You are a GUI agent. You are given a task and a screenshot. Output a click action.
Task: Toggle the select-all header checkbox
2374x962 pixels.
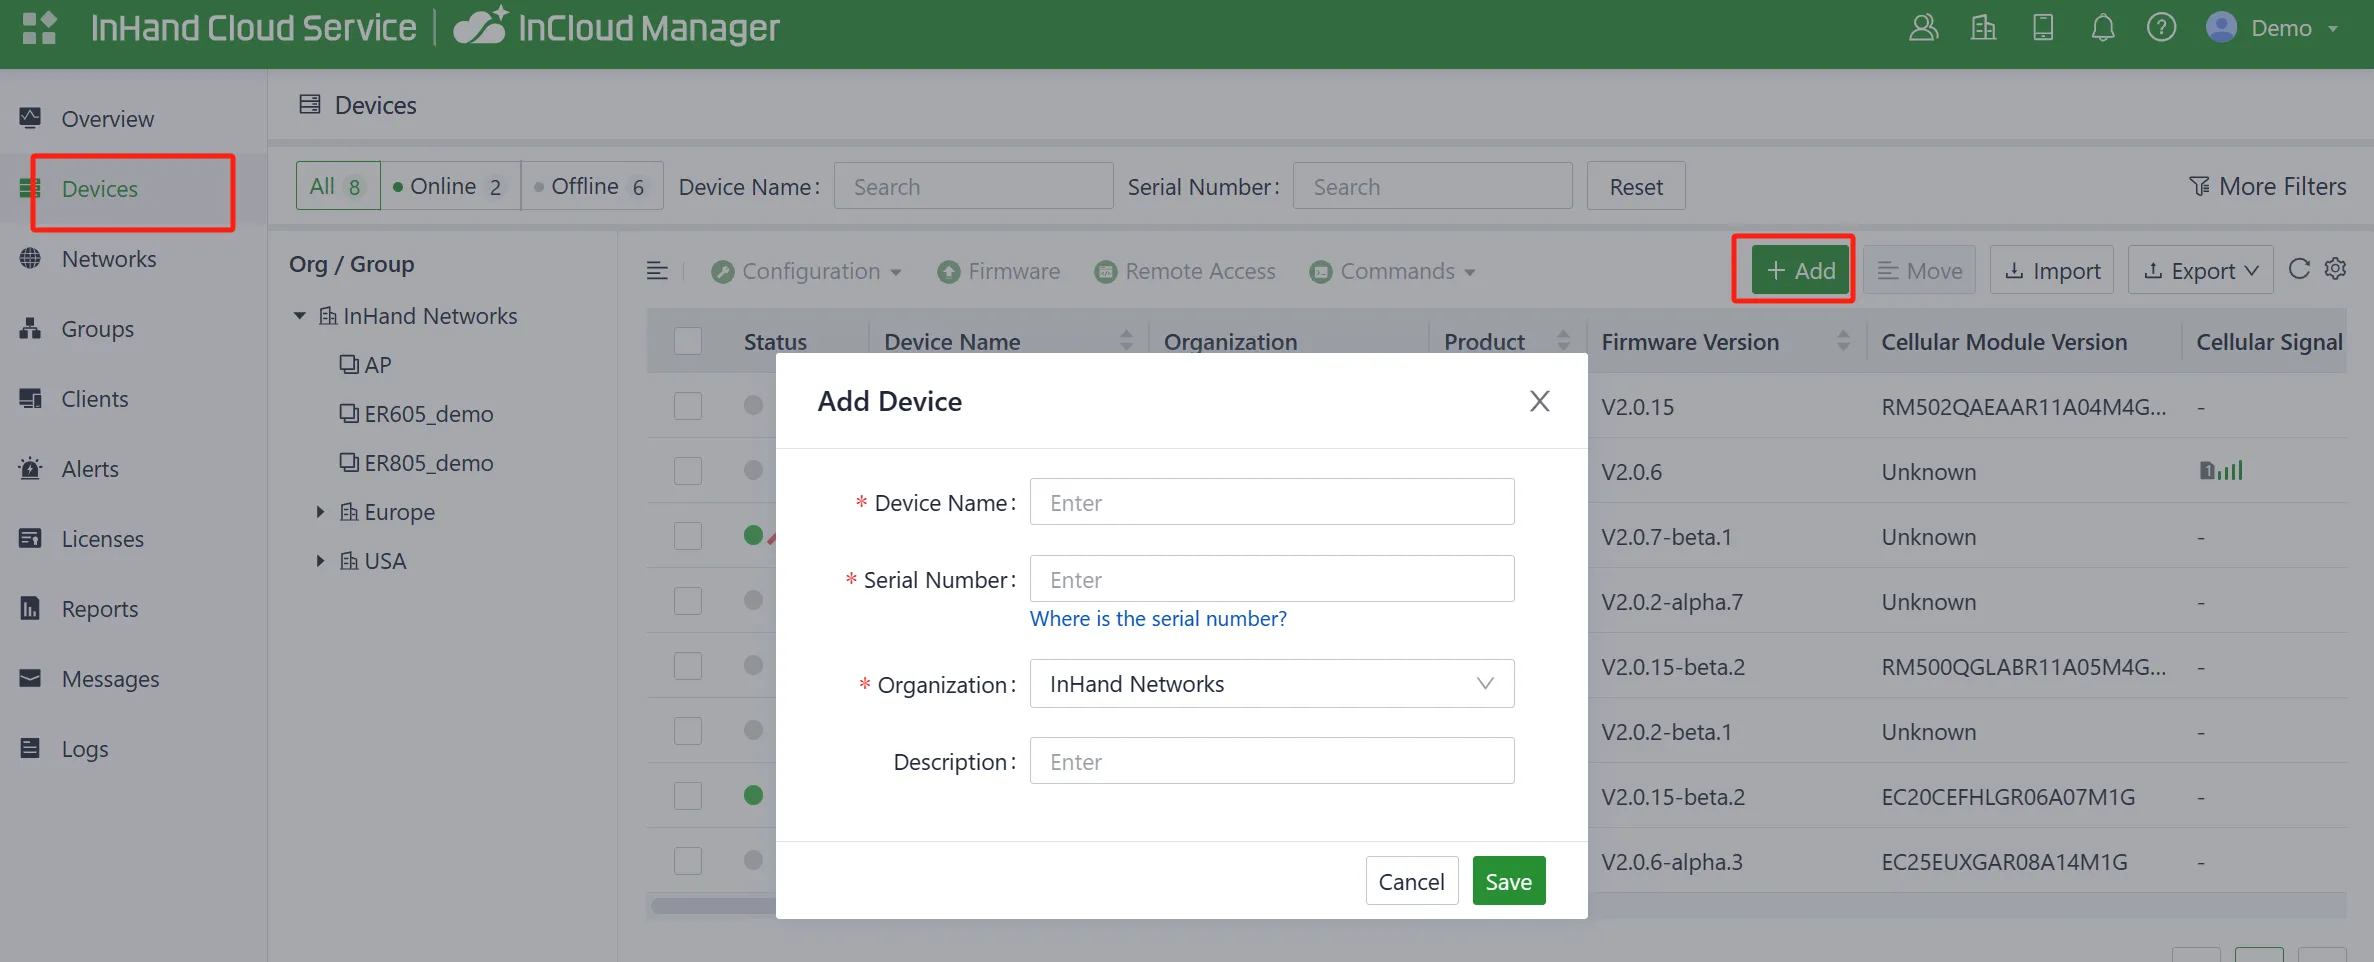click(687, 341)
